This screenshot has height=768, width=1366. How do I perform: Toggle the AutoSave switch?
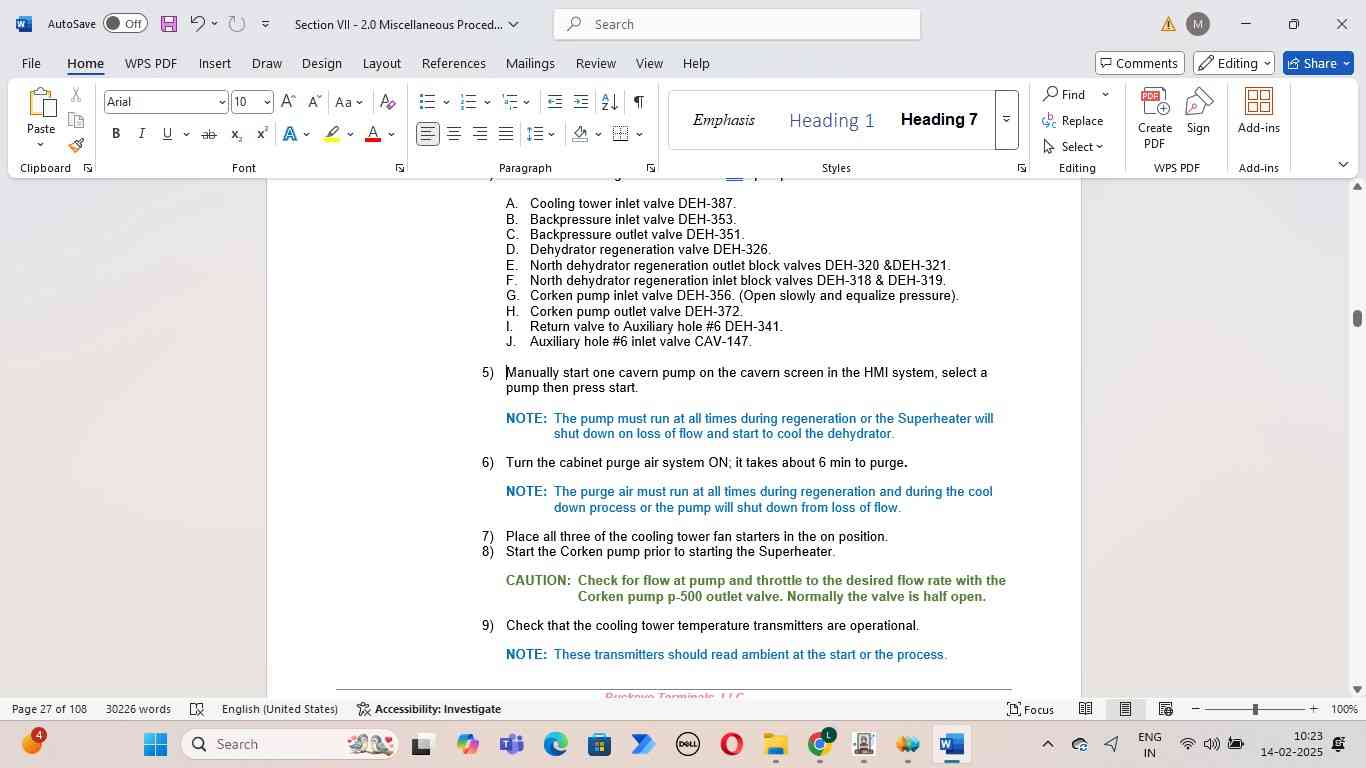(125, 24)
